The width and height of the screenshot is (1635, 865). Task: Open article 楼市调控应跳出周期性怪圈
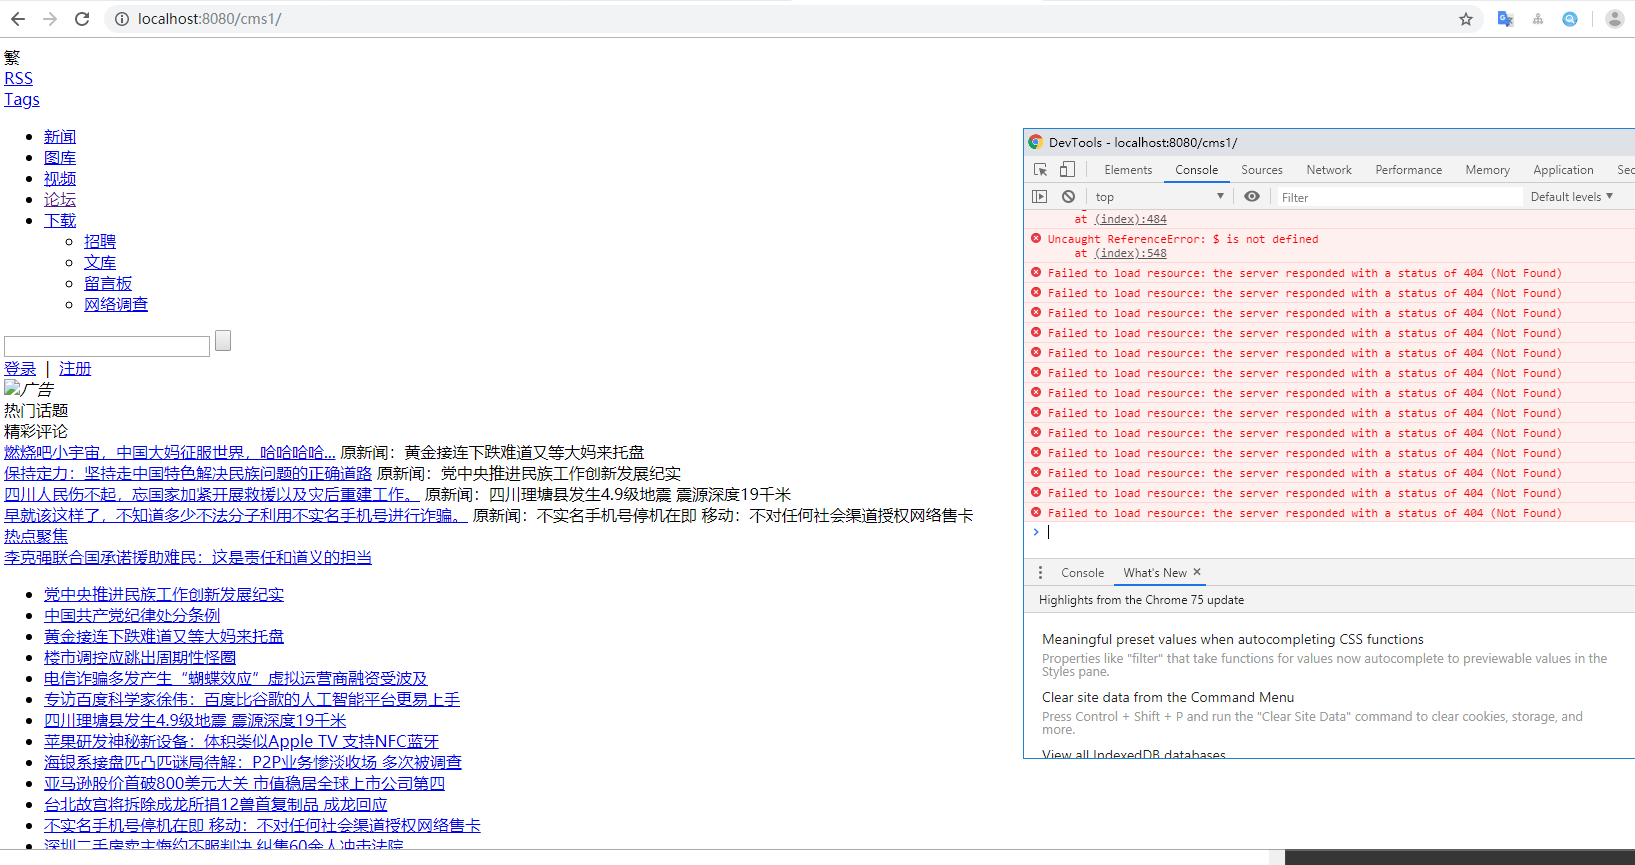pos(140,657)
